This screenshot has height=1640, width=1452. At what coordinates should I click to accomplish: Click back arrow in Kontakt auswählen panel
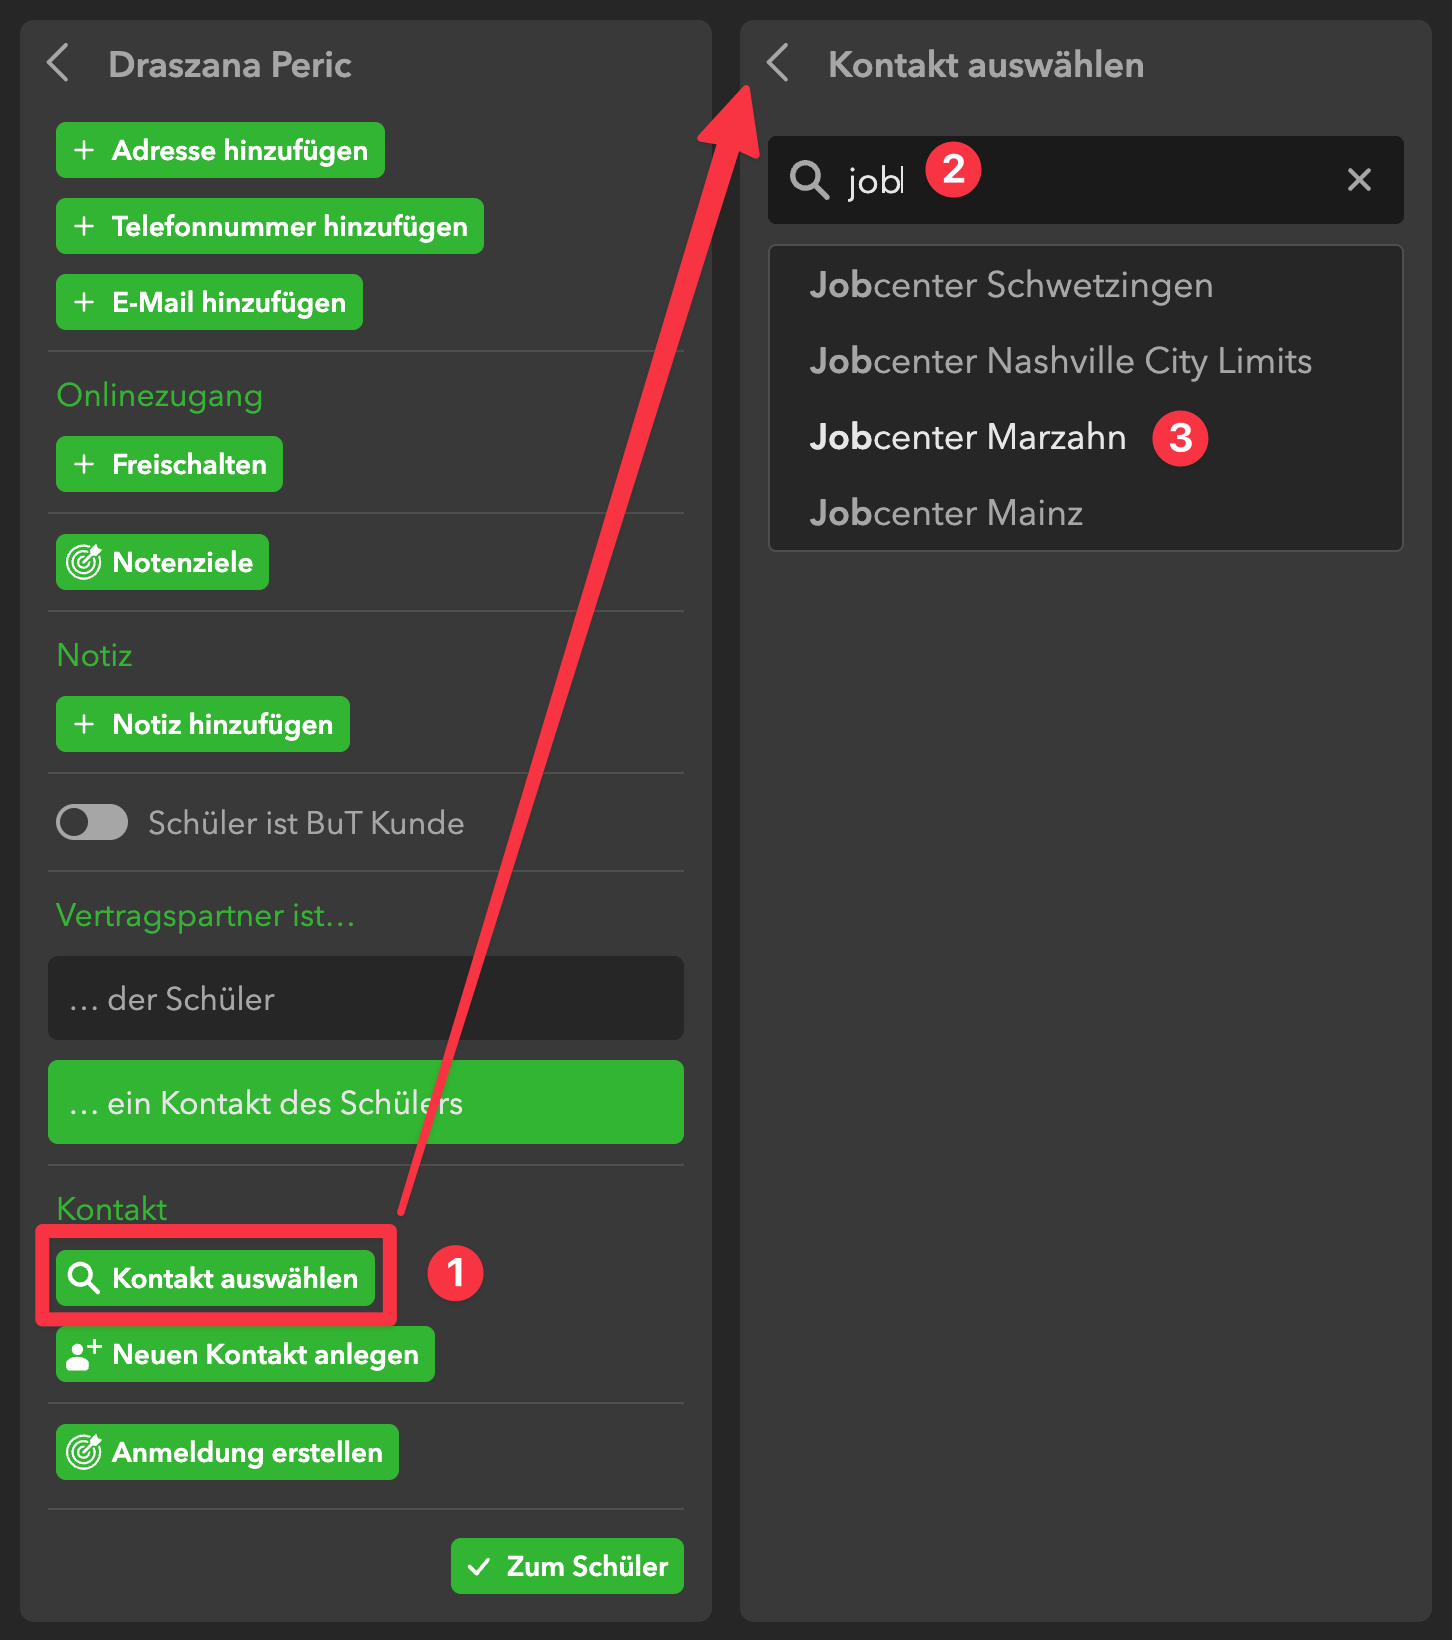779,63
